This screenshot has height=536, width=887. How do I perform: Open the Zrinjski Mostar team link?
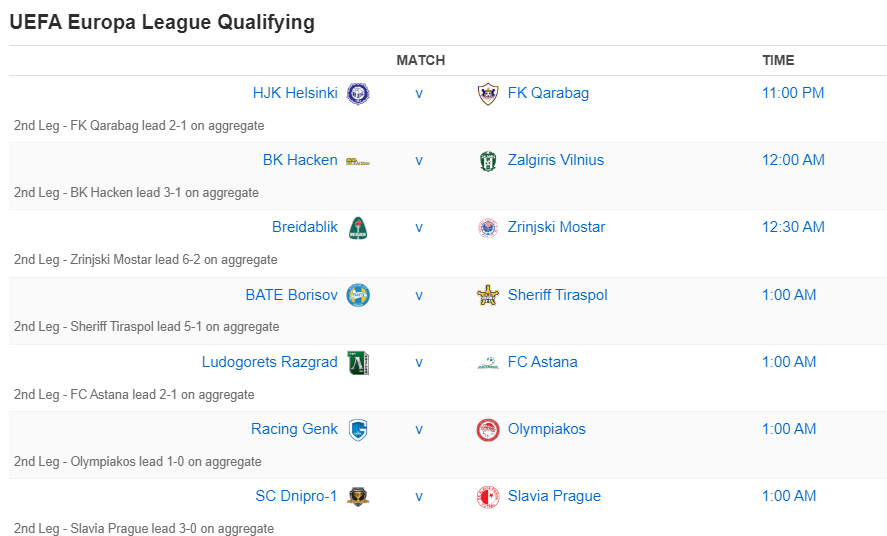[556, 227]
